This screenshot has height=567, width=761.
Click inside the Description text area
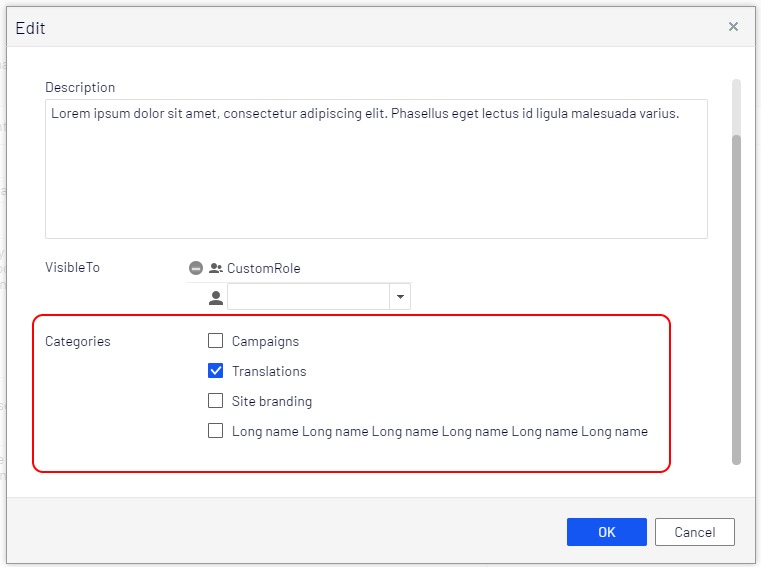[x=376, y=168]
